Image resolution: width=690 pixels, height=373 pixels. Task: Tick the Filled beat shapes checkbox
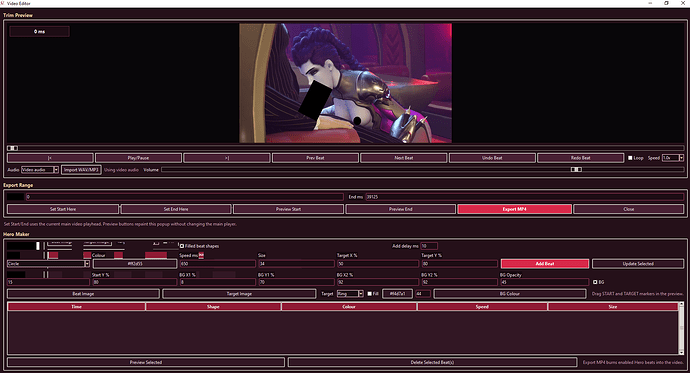coord(182,246)
